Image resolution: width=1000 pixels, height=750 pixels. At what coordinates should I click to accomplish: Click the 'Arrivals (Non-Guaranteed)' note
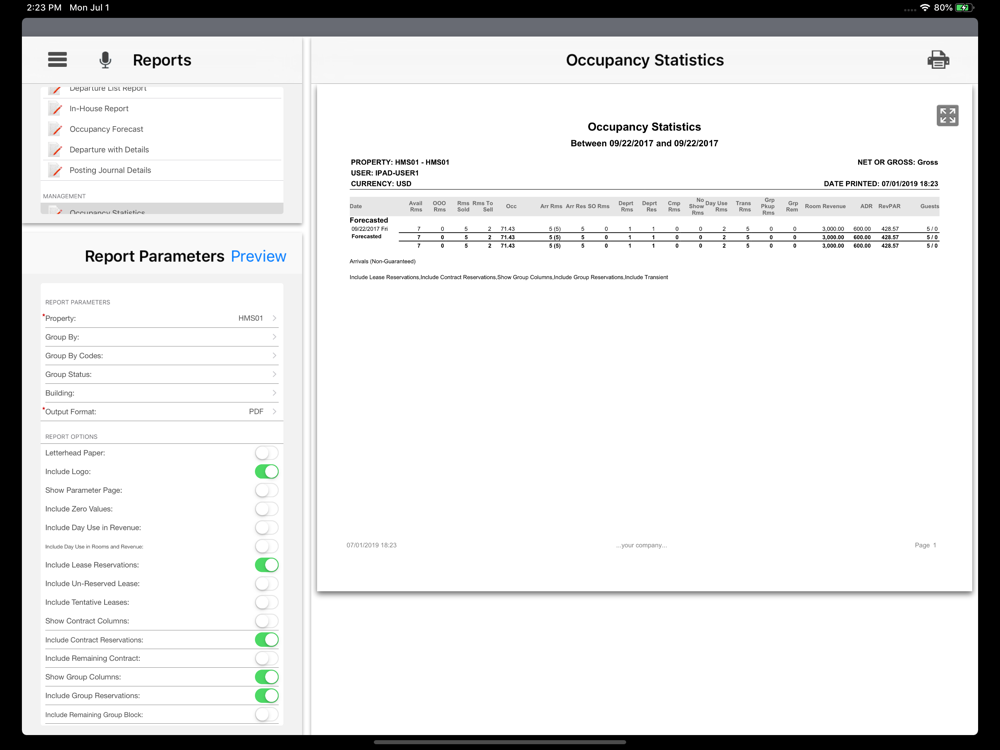point(383,261)
